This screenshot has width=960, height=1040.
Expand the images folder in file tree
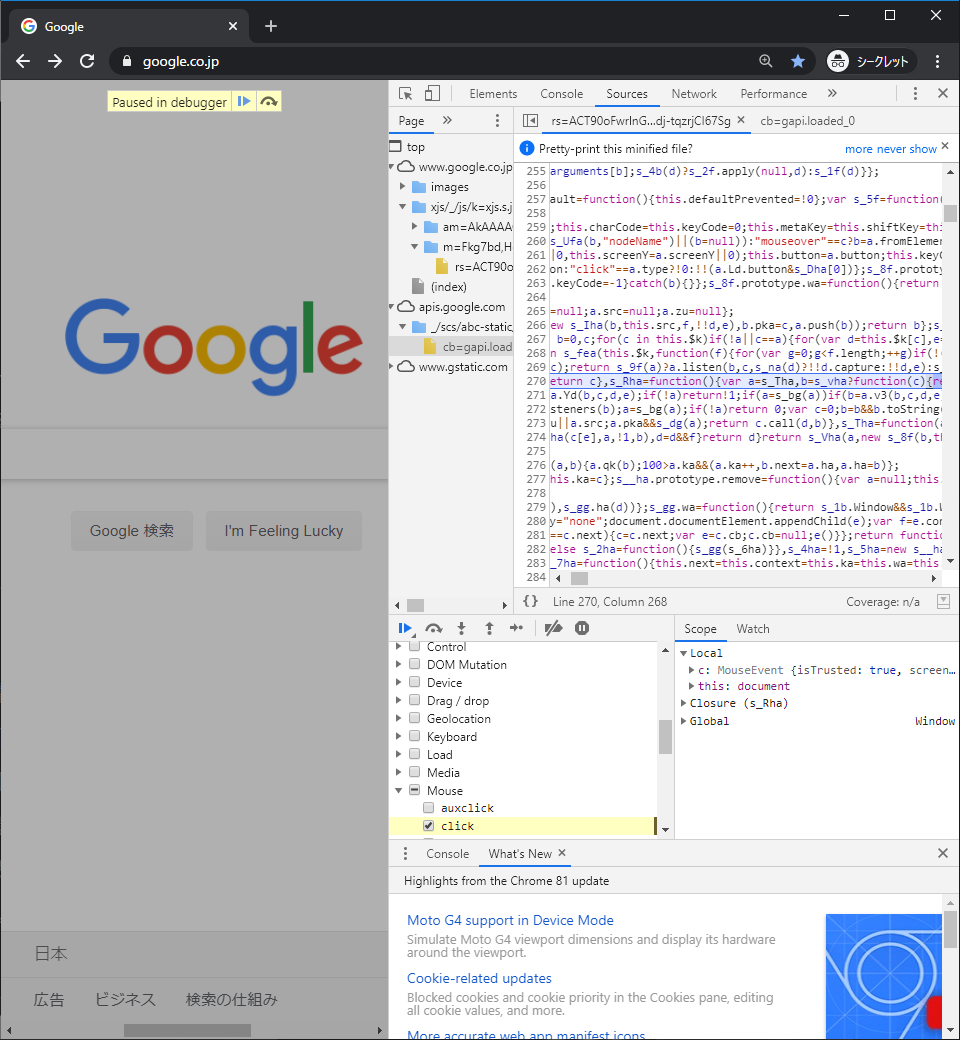click(403, 186)
